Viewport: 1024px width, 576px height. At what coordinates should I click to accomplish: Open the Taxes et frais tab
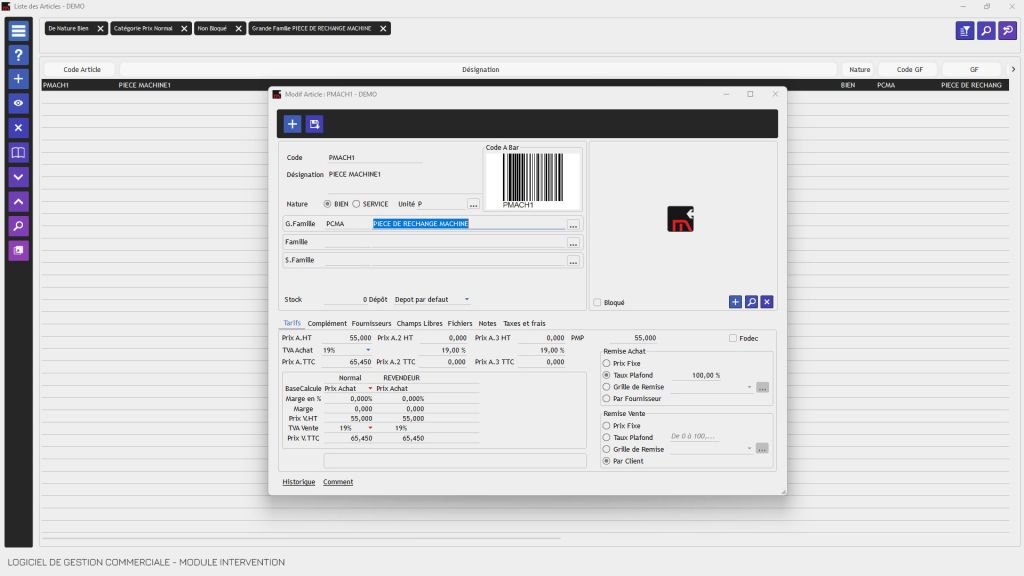point(524,324)
